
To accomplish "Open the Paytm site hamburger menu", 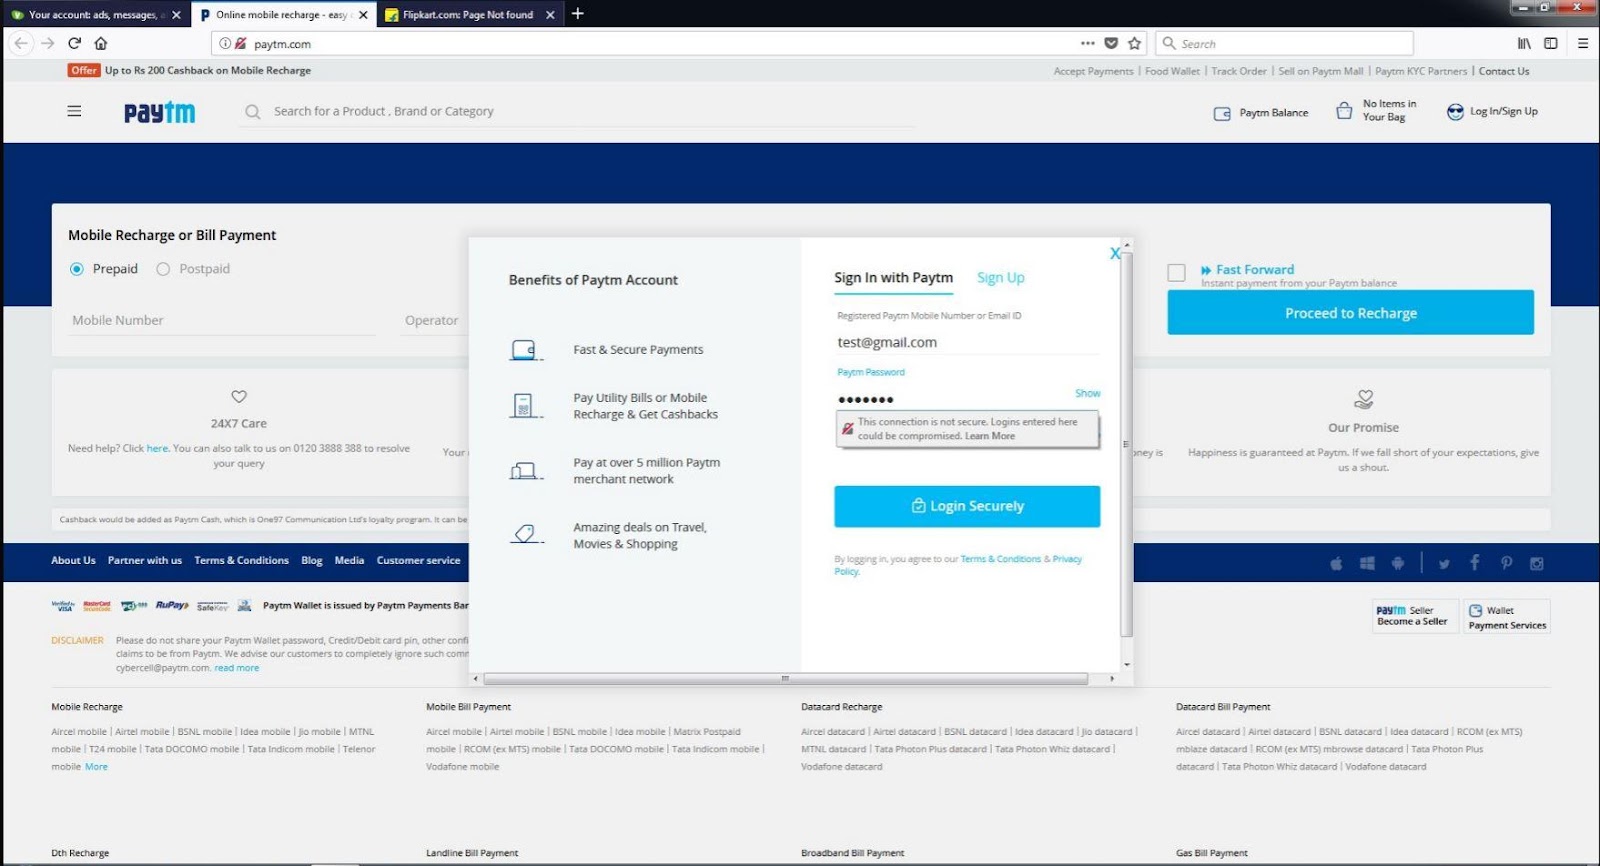I will pos(74,111).
